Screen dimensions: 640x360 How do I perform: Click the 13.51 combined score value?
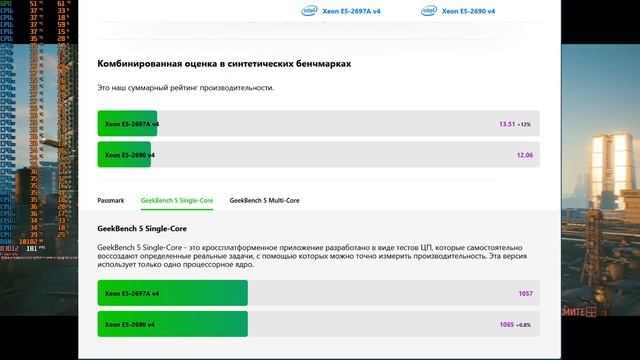[x=507, y=124]
